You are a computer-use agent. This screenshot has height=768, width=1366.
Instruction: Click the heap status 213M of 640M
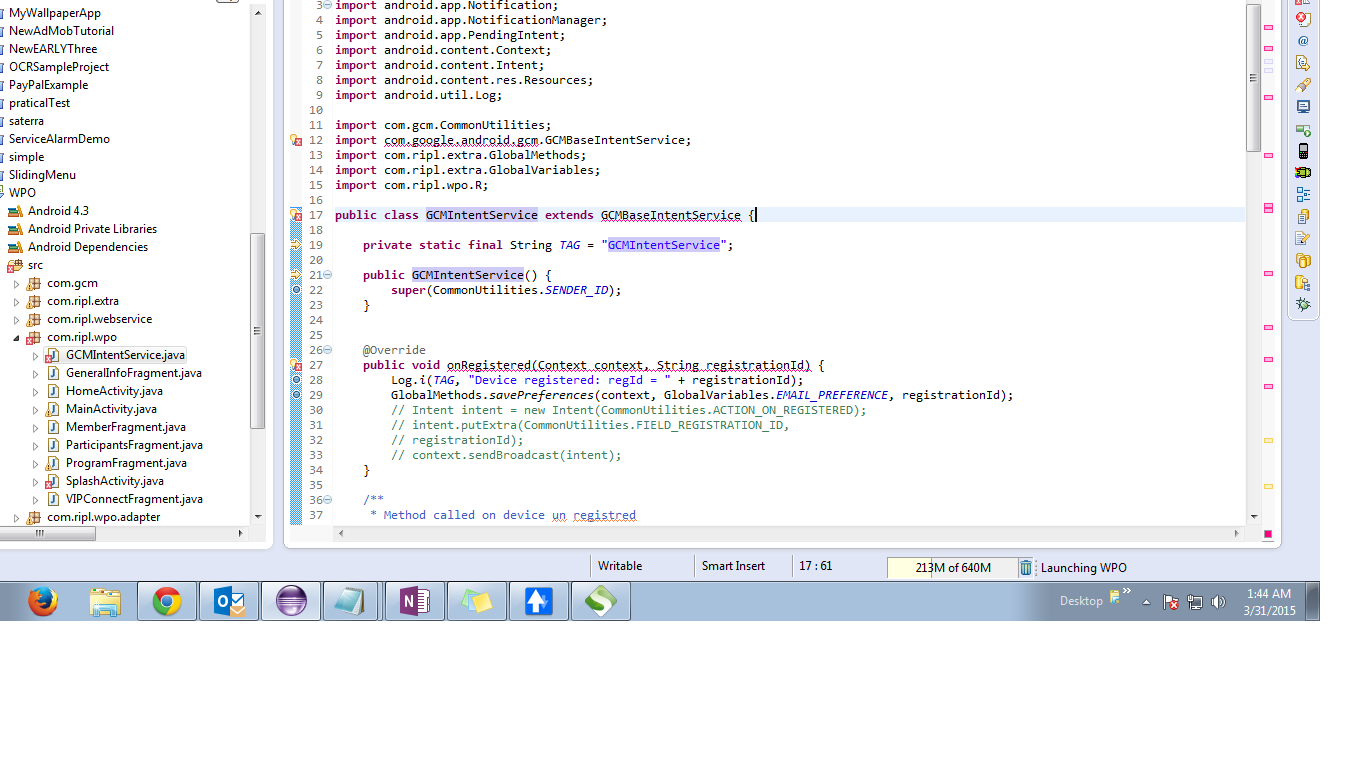[952, 568]
